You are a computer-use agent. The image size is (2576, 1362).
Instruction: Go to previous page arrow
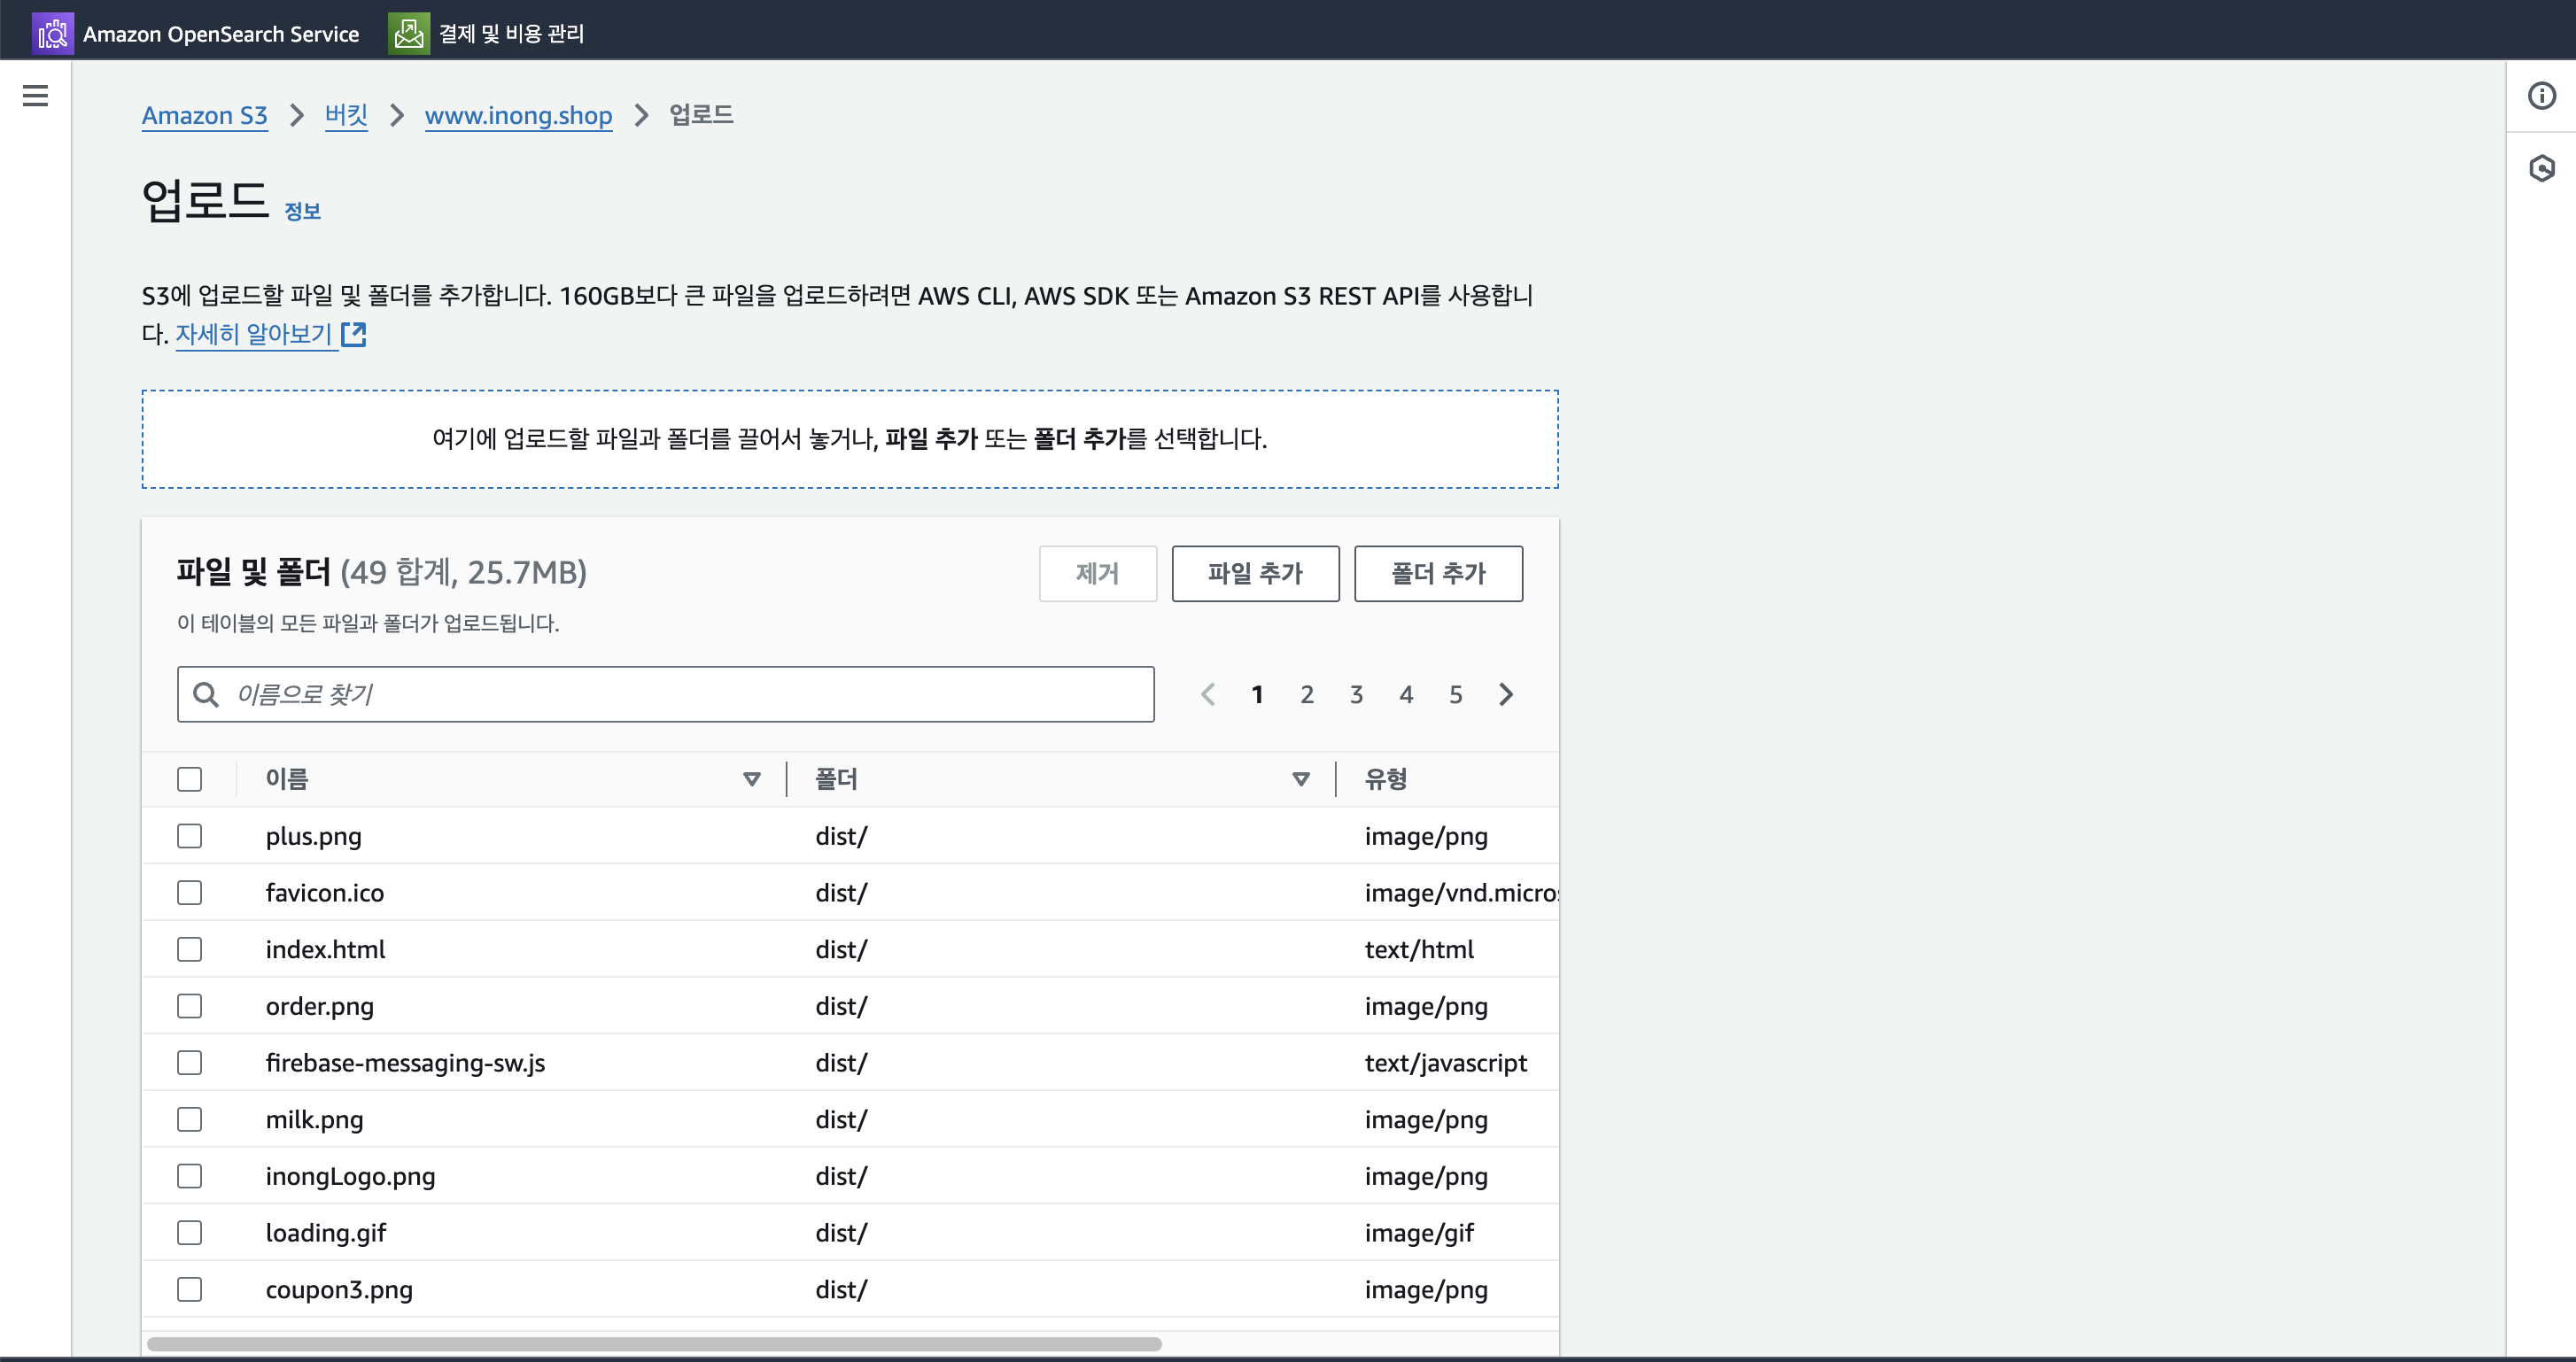[1208, 695]
